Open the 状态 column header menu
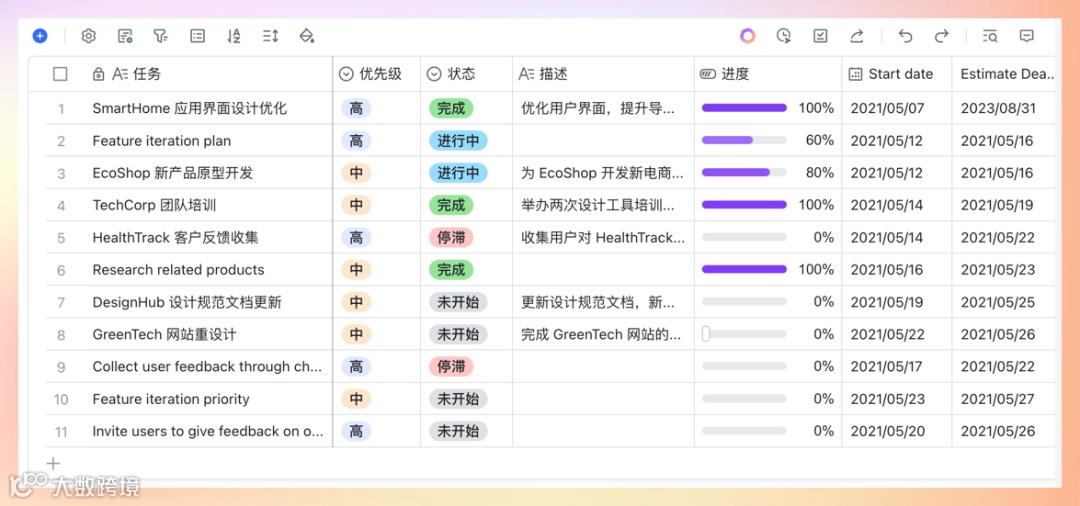This screenshot has height=506, width=1080. pyautogui.click(x=466, y=74)
